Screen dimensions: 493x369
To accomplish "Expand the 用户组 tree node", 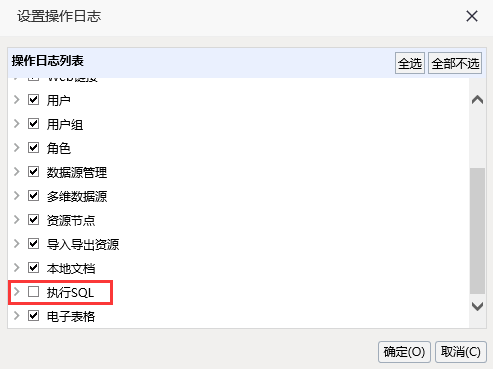I will click(x=16, y=124).
